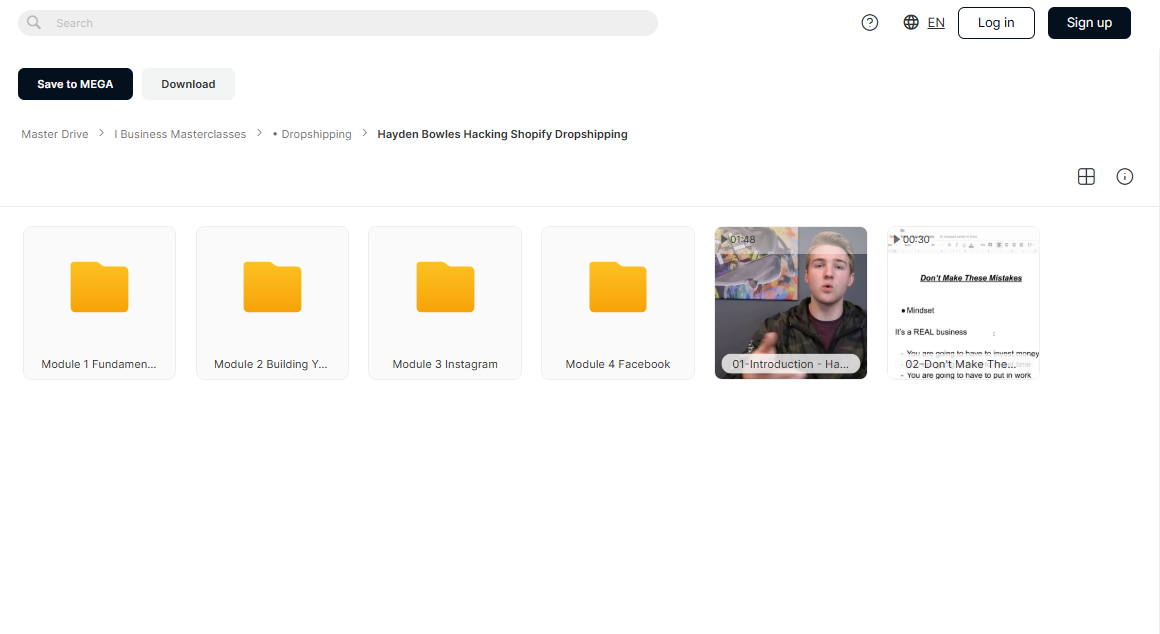Click the Log in button
The height and width of the screenshot is (634, 1160).
pos(996,23)
